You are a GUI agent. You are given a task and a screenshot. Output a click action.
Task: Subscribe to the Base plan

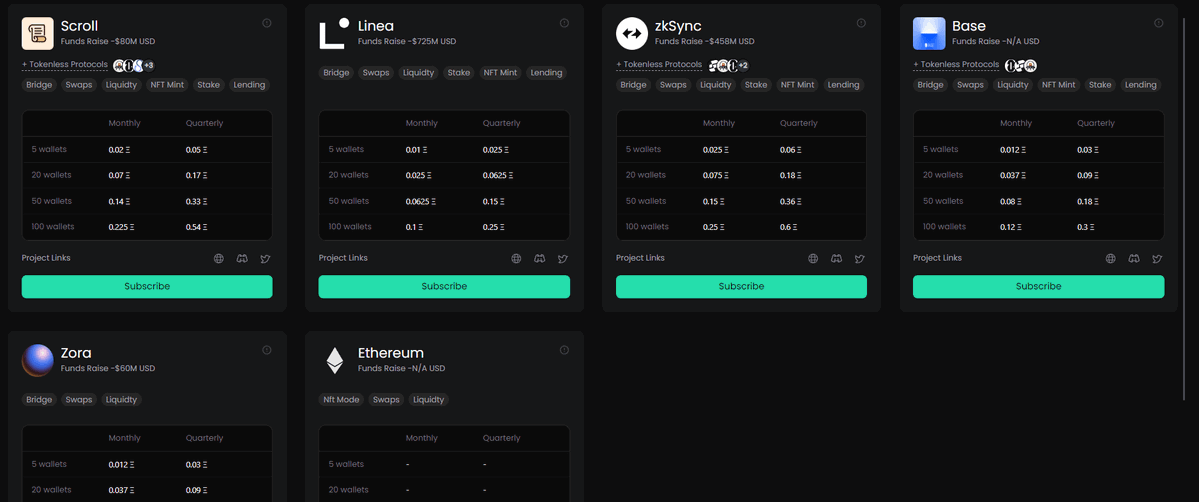pyautogui.click(x=1038, y=286)
